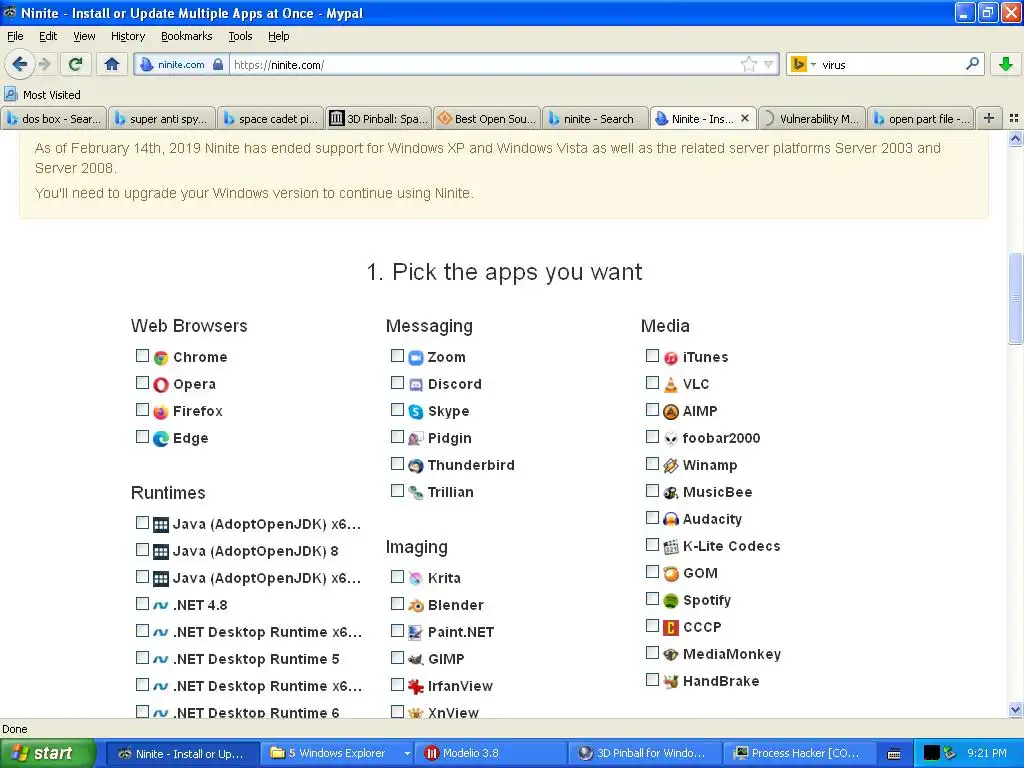Open a new tab with plus button
This screenshot has height=768, width=1024.
(989, 118)
